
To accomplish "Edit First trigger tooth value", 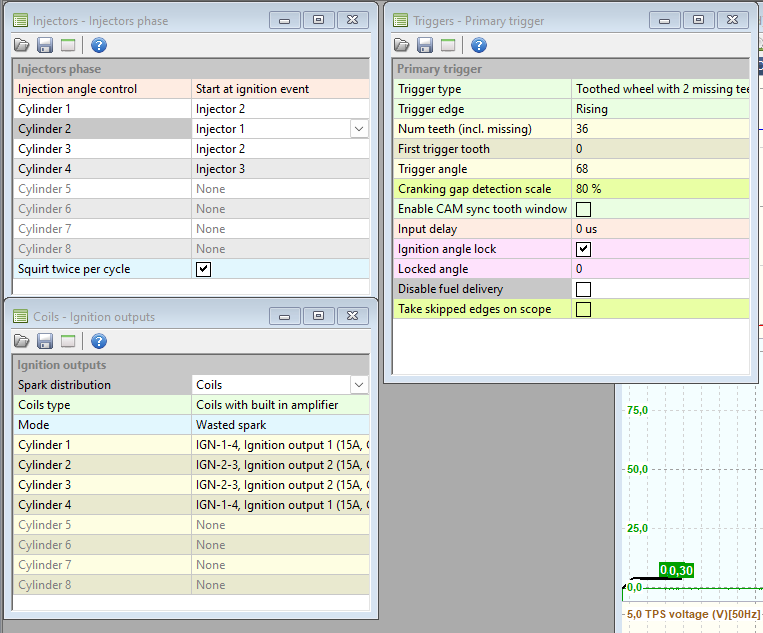I will point(660,149).
